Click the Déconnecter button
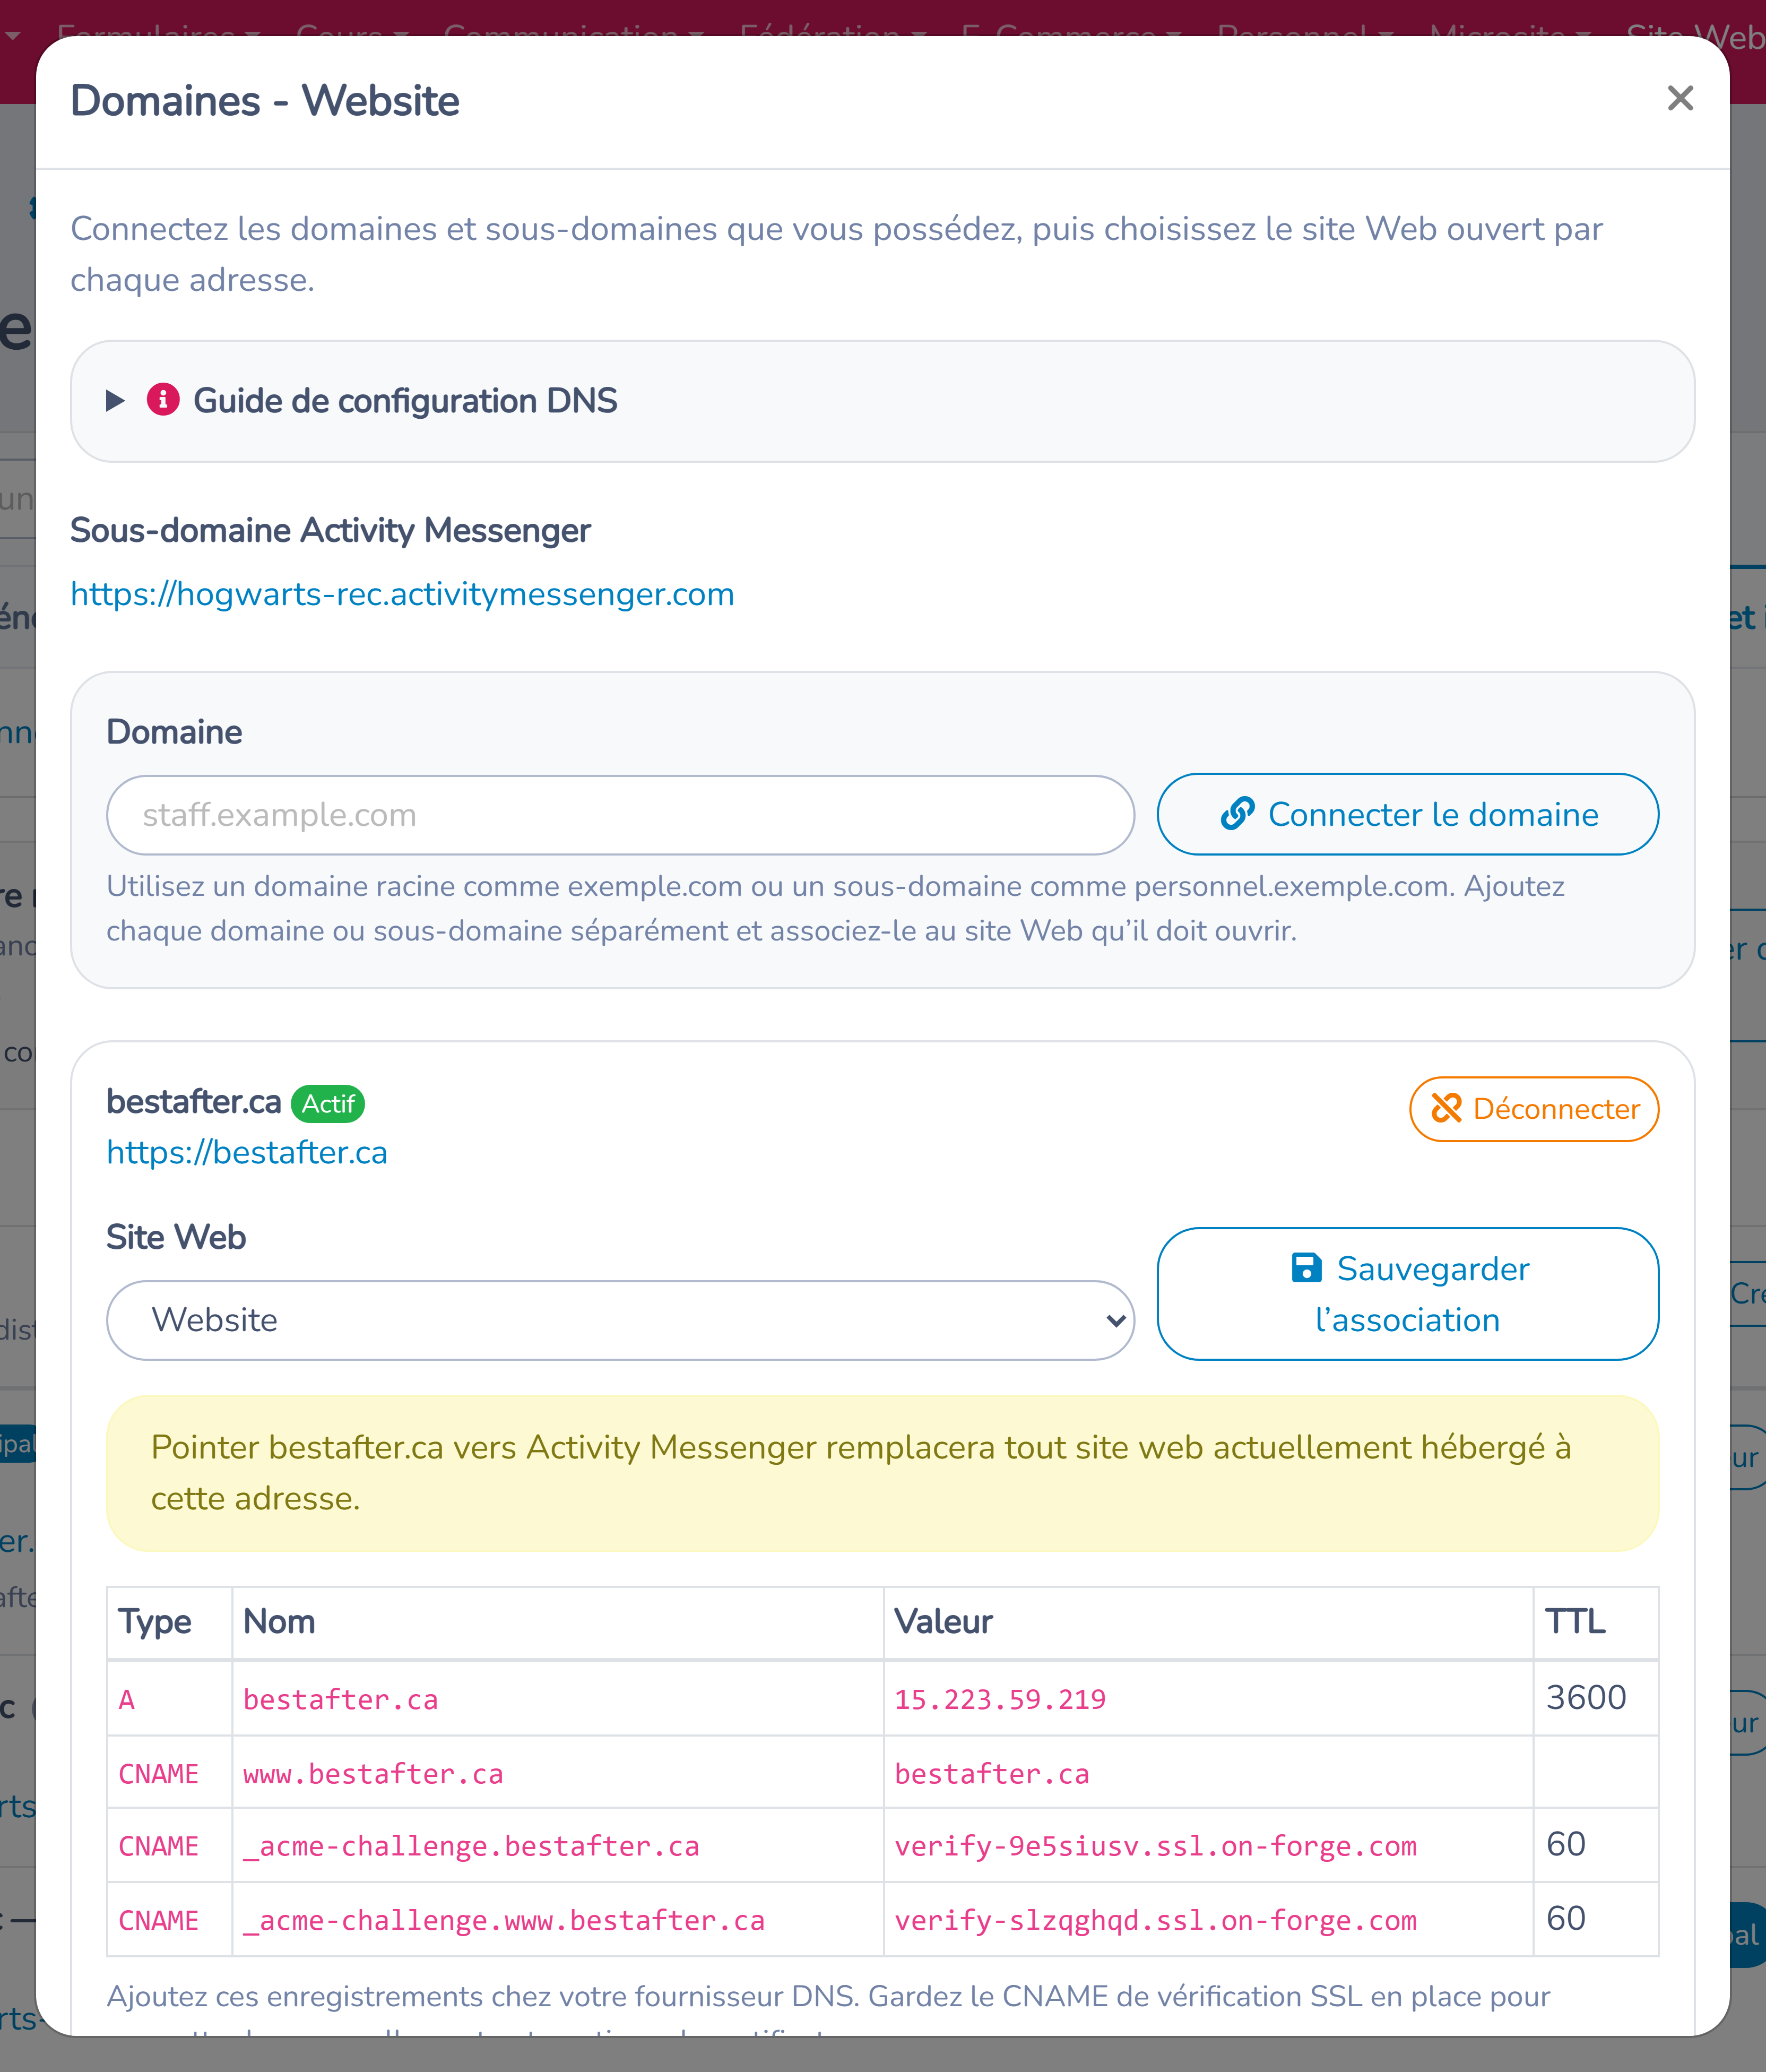Viewport: 1766px width, 2072px height. 1534,1109
